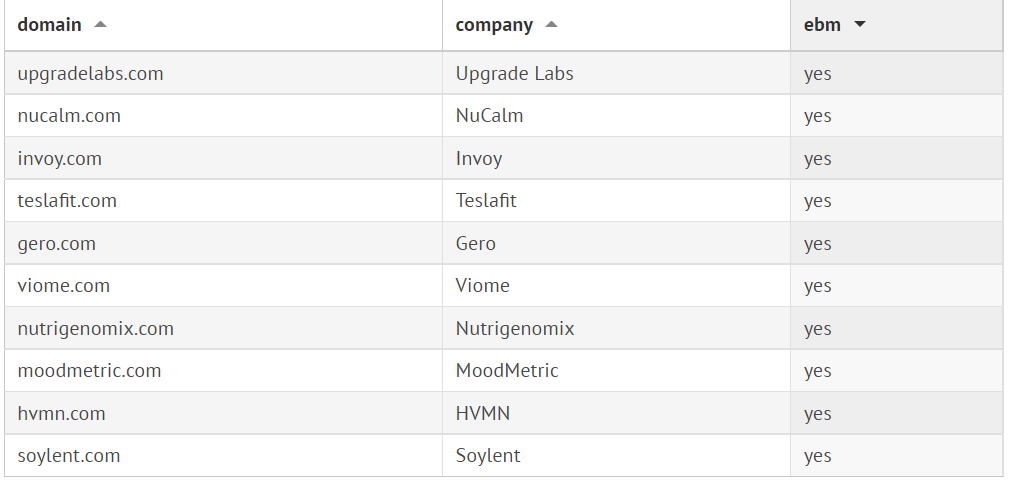The width and height of the screenshot is (1010, 483).
Task: Select the Nutrigenomix company cell
Action: click(x=515, y=329)
